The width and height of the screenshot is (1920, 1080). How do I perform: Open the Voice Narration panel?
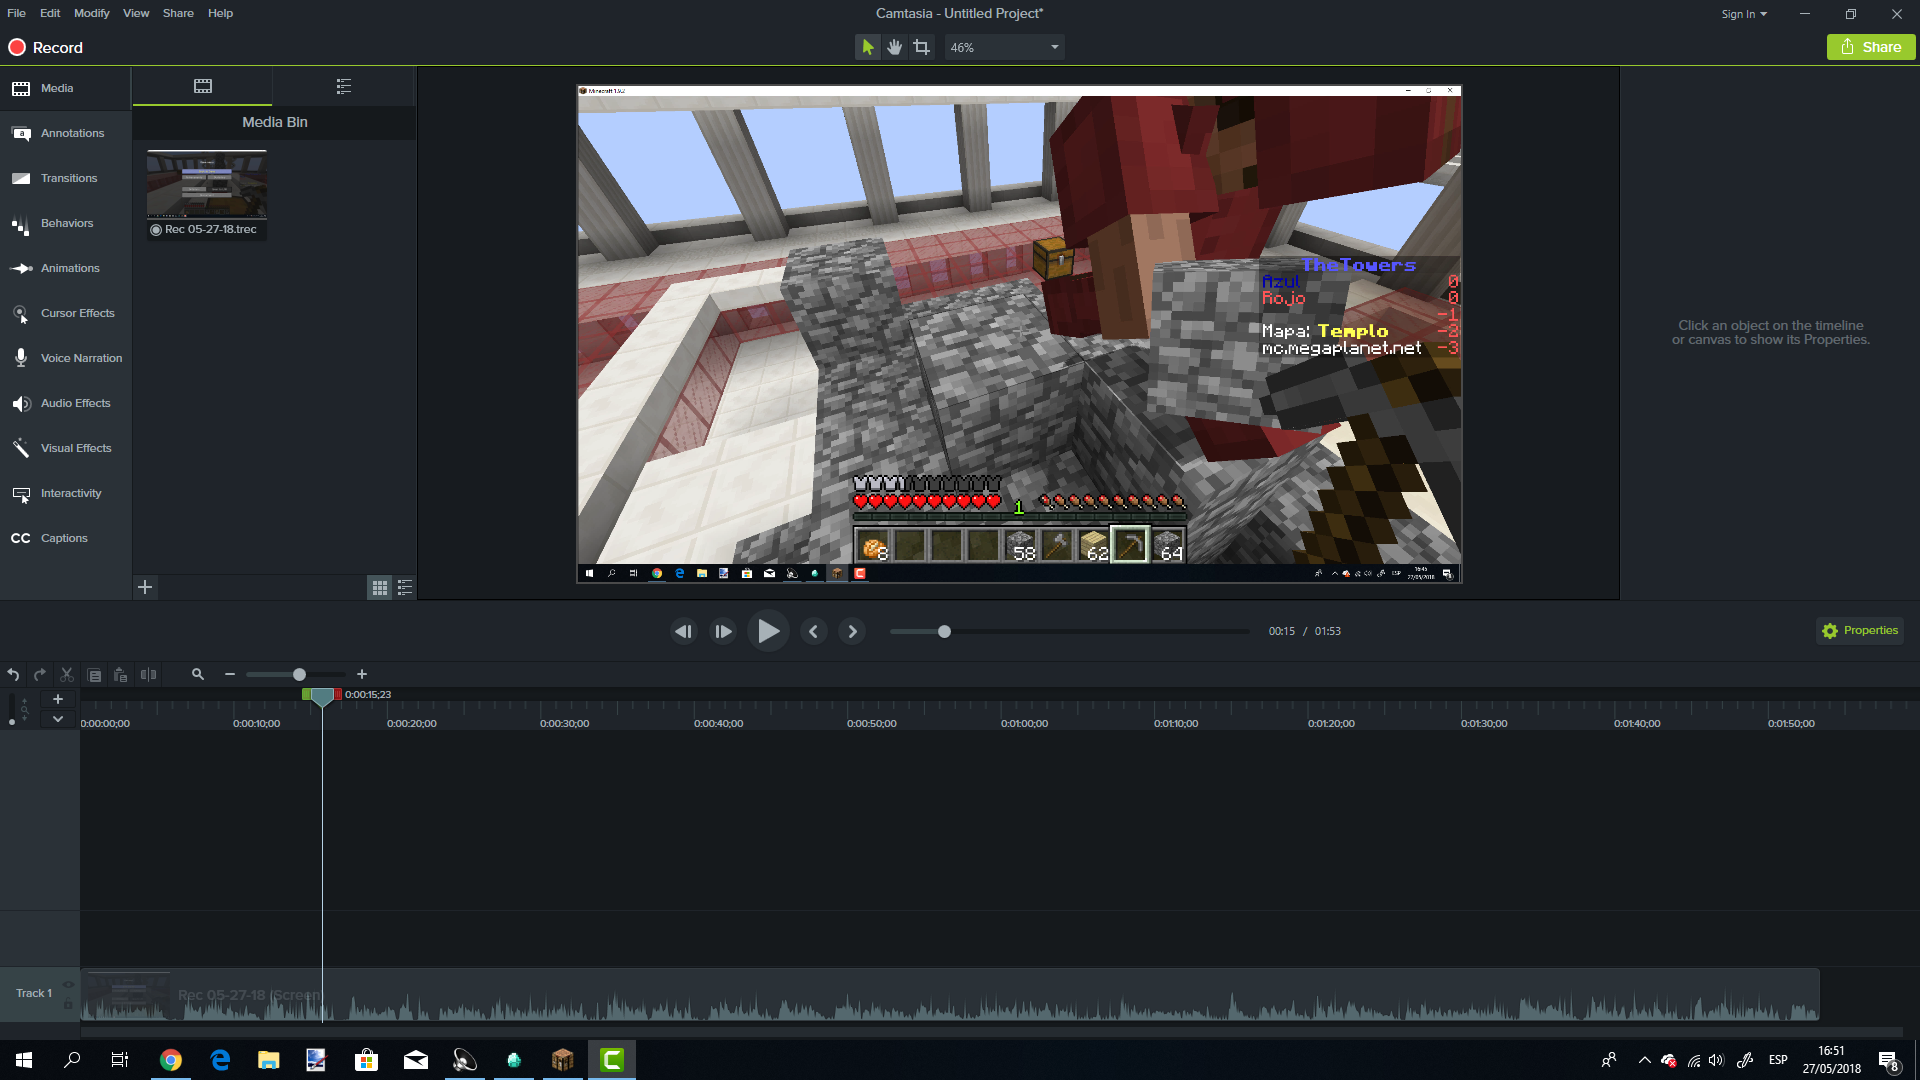tap(65, 358)
